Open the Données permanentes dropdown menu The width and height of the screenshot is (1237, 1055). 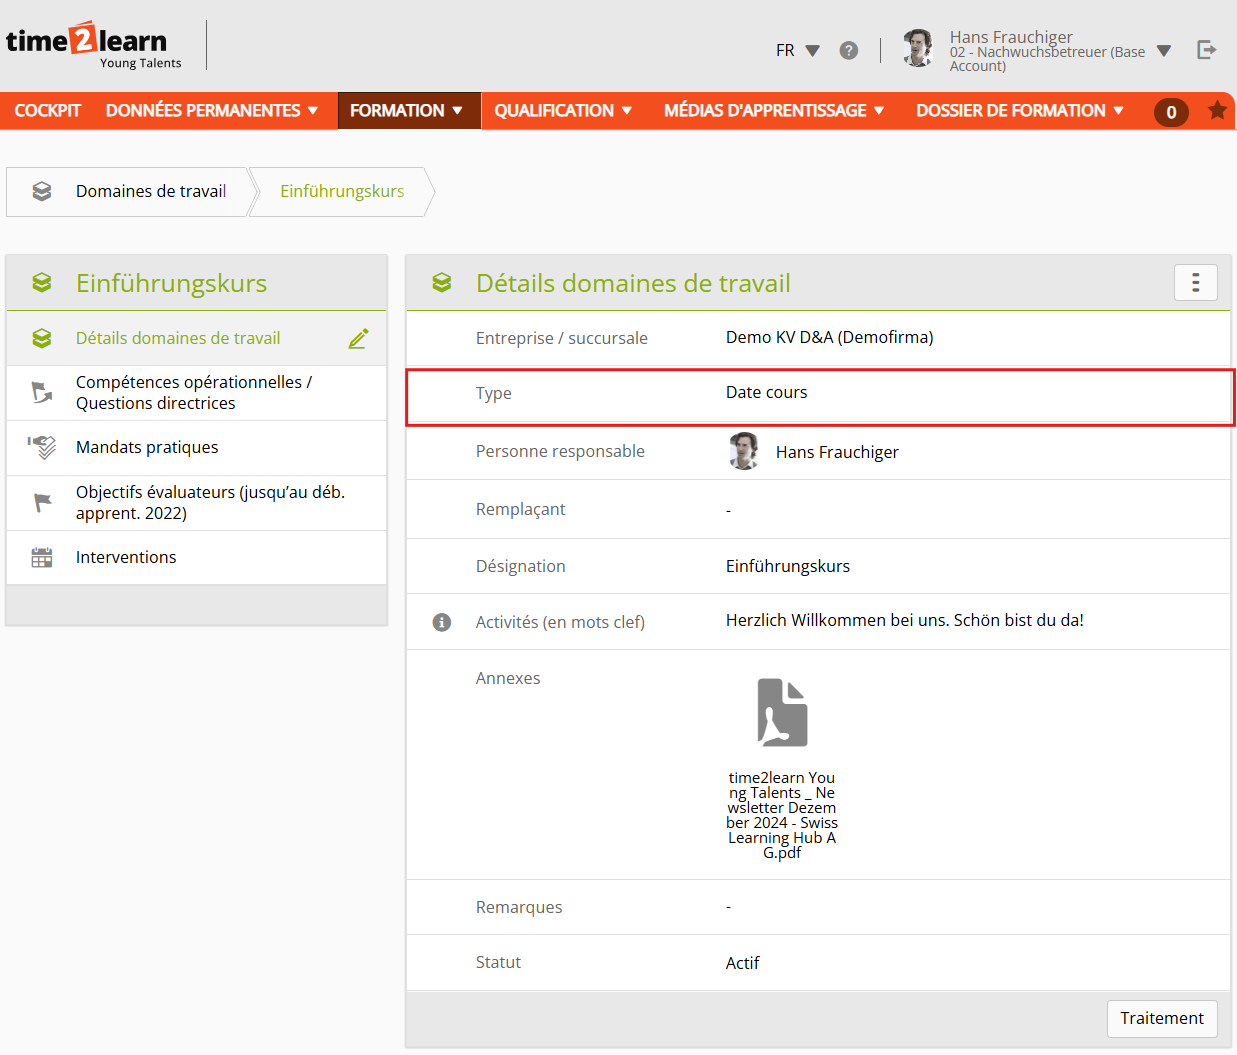click(211, 111)
